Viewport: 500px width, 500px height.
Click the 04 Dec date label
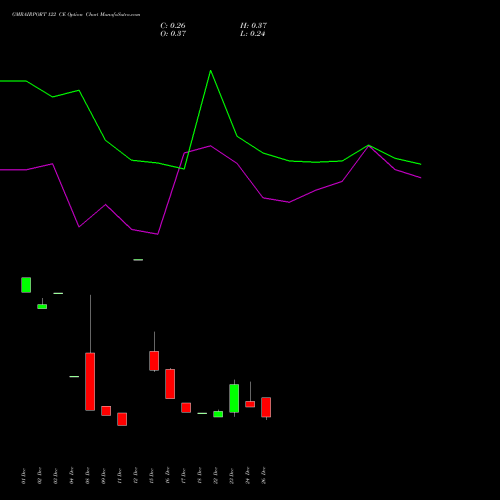[71, 476]
